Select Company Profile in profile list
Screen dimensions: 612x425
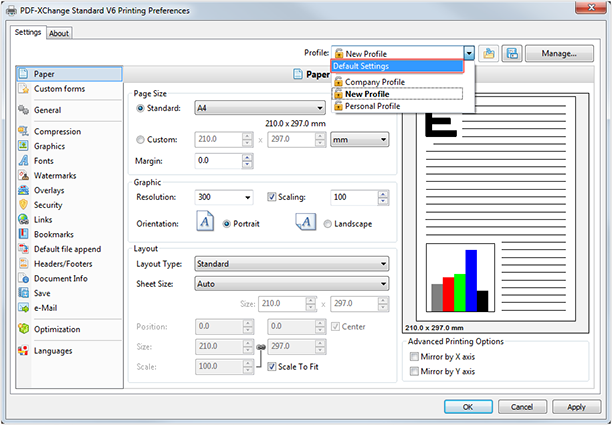tap(397, 82)
